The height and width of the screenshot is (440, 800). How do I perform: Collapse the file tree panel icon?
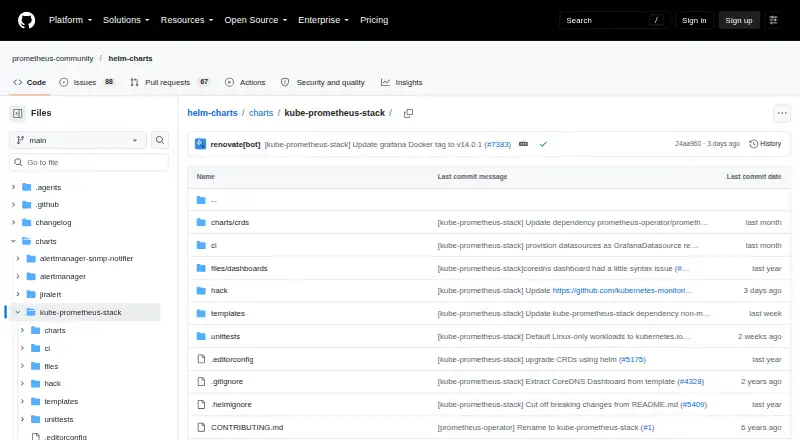coord(18,113)
